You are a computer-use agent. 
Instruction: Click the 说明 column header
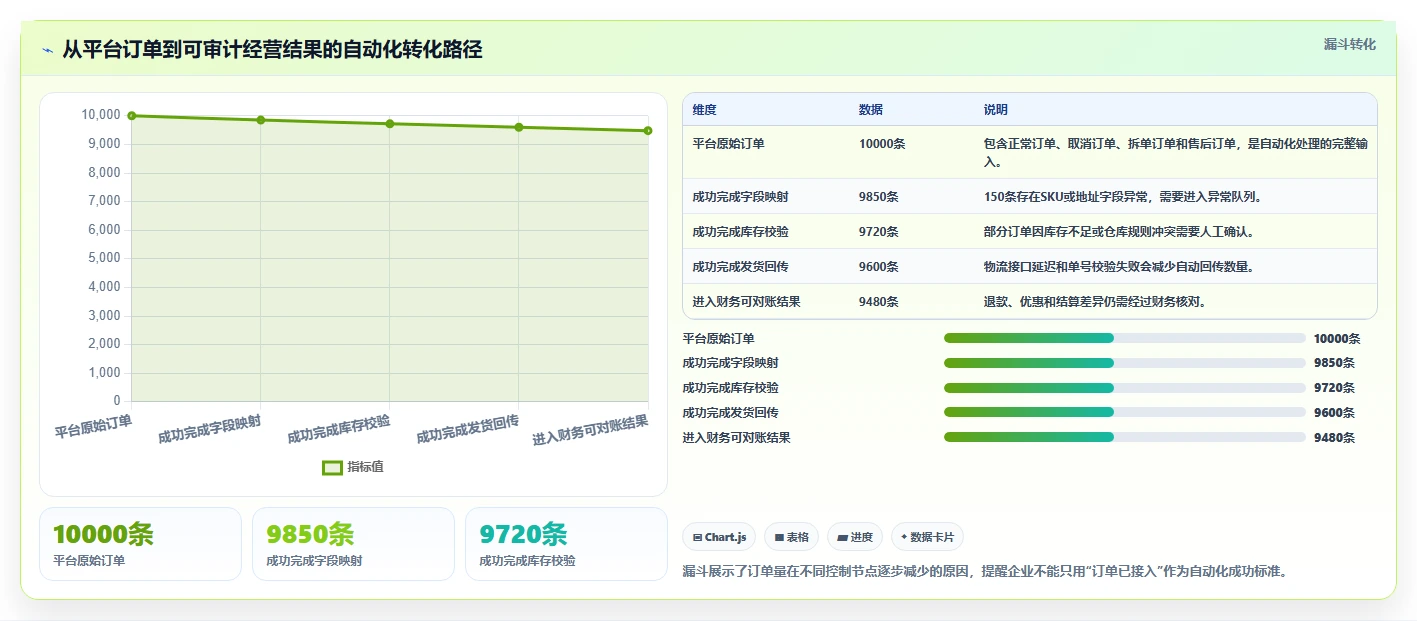point(996,110)
